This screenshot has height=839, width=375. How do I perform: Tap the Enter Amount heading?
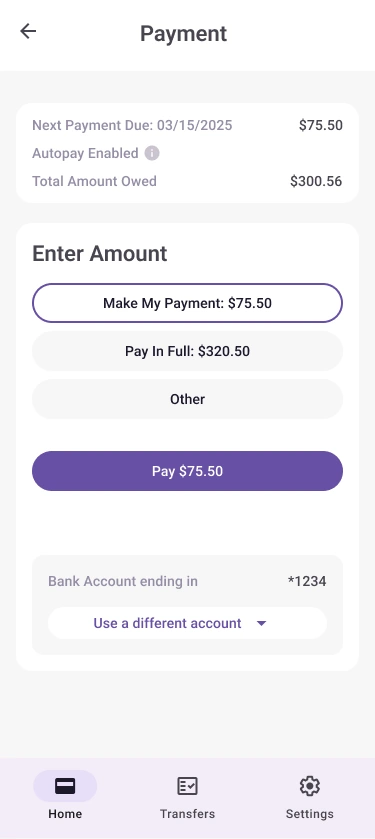click(x=100, y=254)
